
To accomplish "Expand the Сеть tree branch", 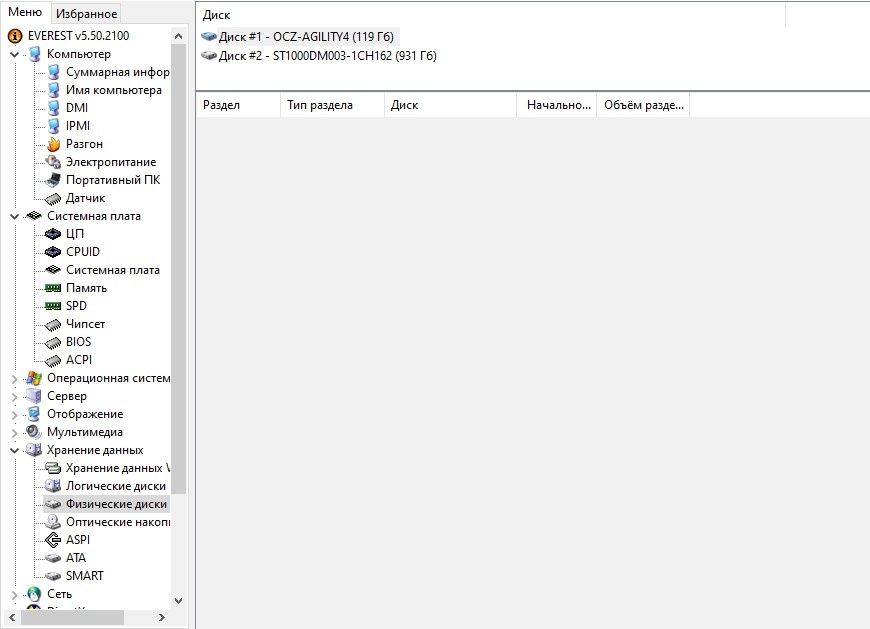I will point(14,595).
